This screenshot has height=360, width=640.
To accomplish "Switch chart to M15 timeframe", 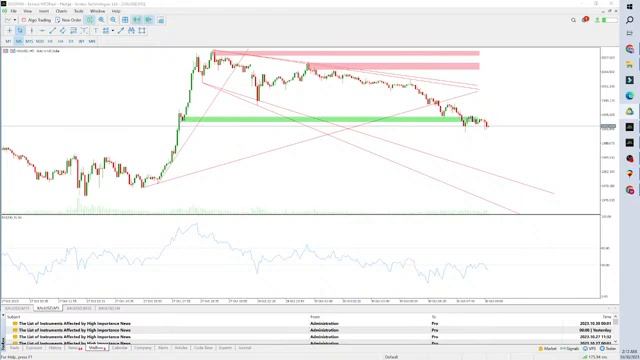I will 29,41.
